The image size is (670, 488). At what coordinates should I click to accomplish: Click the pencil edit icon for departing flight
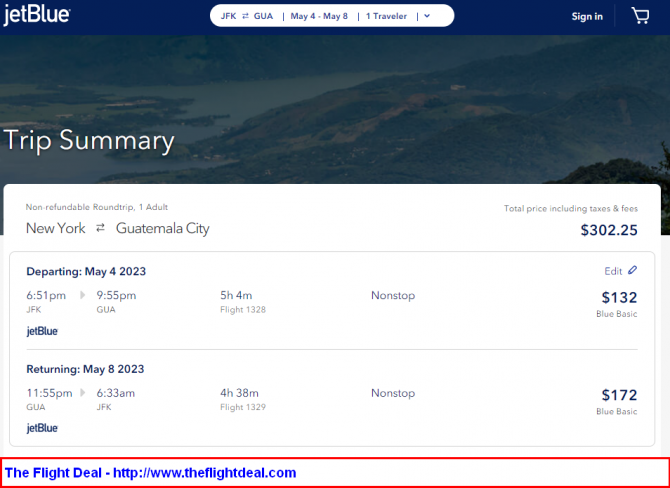pyautogui.click(x=632, y=270)
